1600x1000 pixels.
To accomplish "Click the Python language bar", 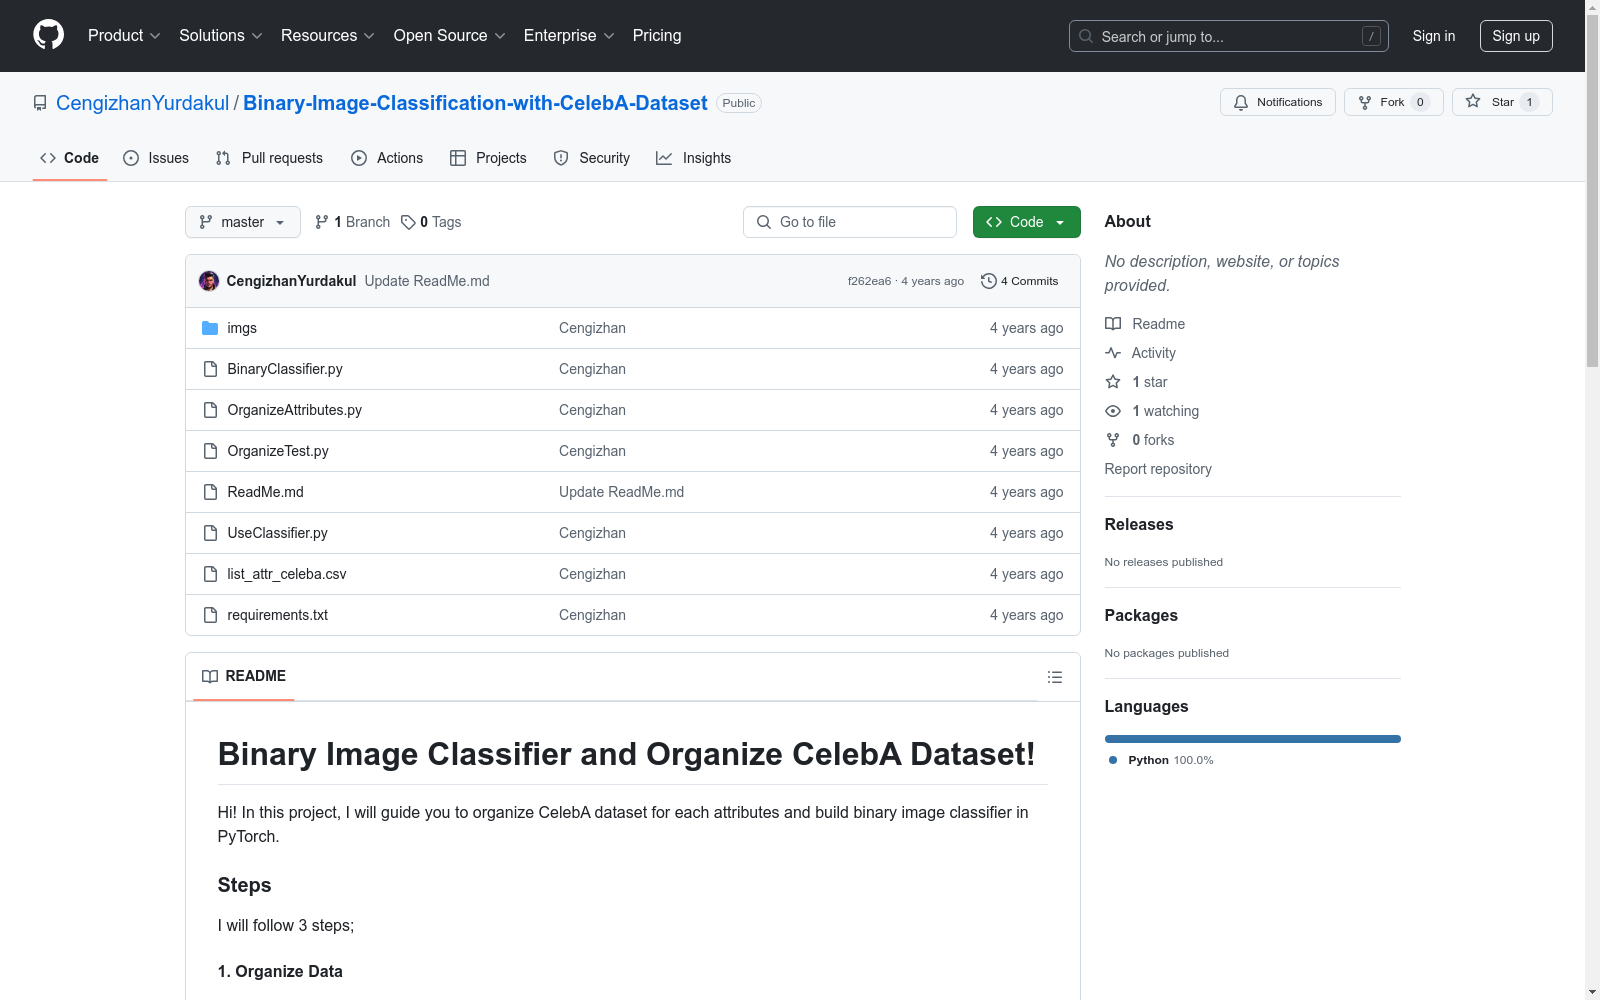I will (1253, 739).
